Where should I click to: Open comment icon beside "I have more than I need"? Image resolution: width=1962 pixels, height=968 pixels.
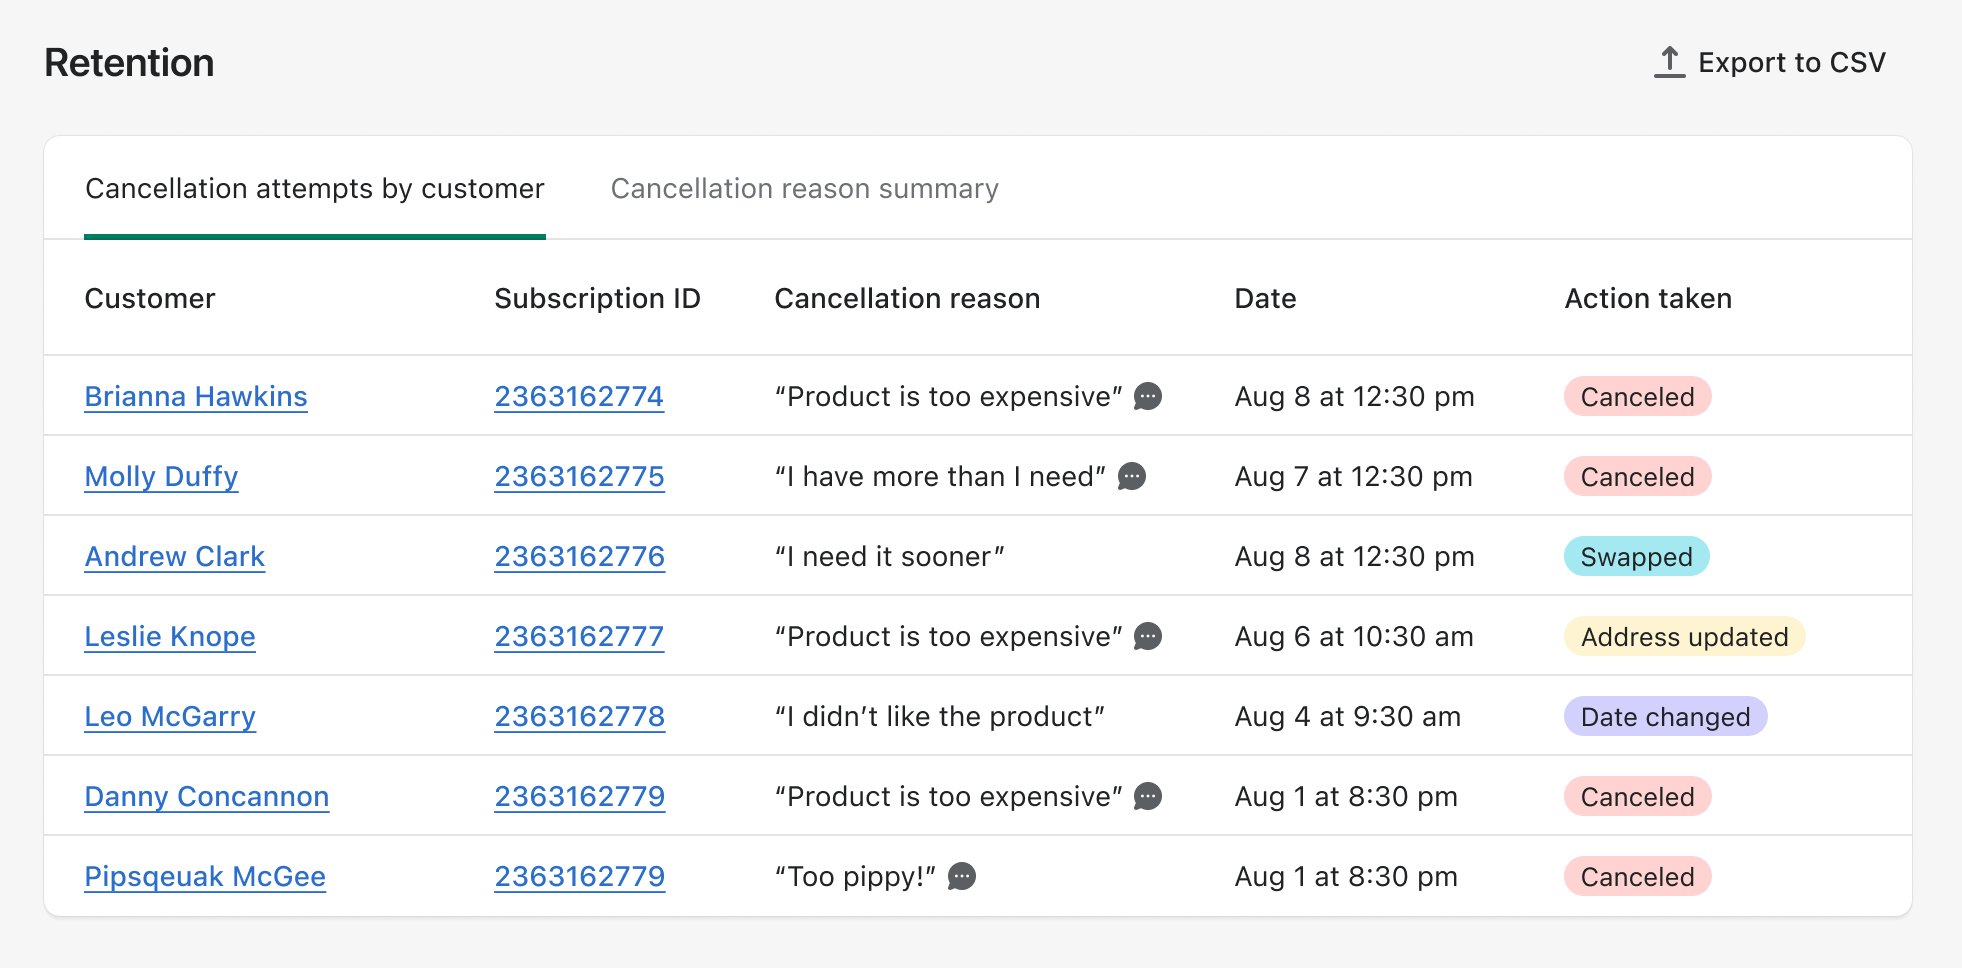coord(1132,477)
